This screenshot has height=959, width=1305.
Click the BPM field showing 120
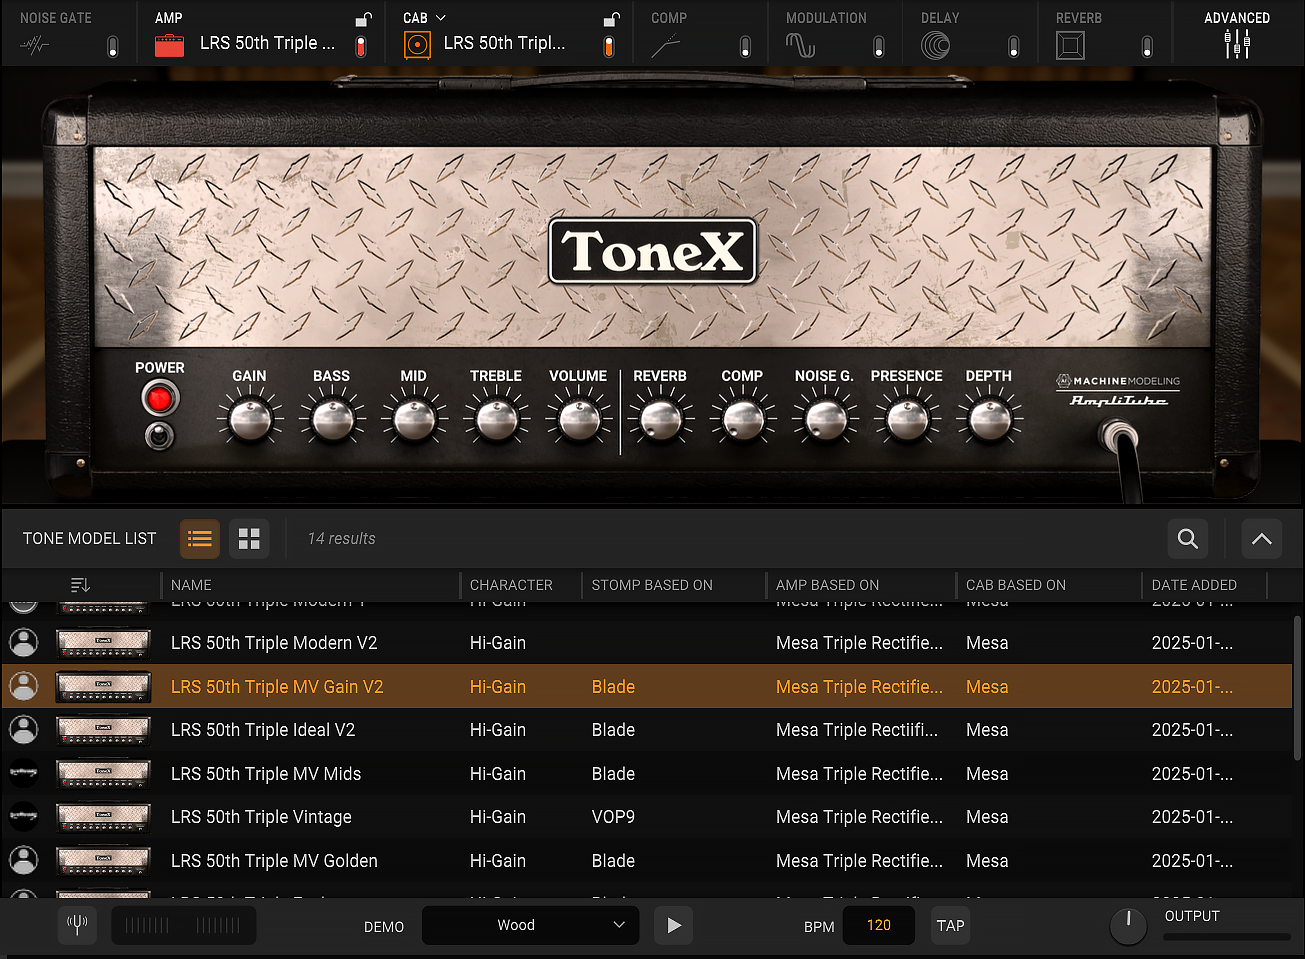click(x=879, y=925)
